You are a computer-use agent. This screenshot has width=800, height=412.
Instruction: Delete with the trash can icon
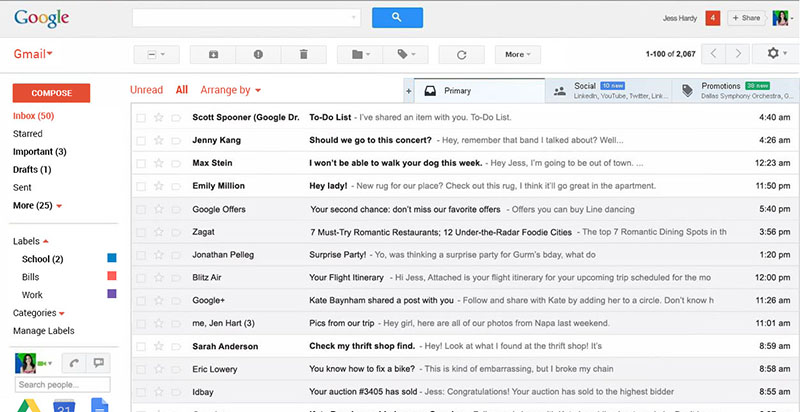click(x=304, y=55)
